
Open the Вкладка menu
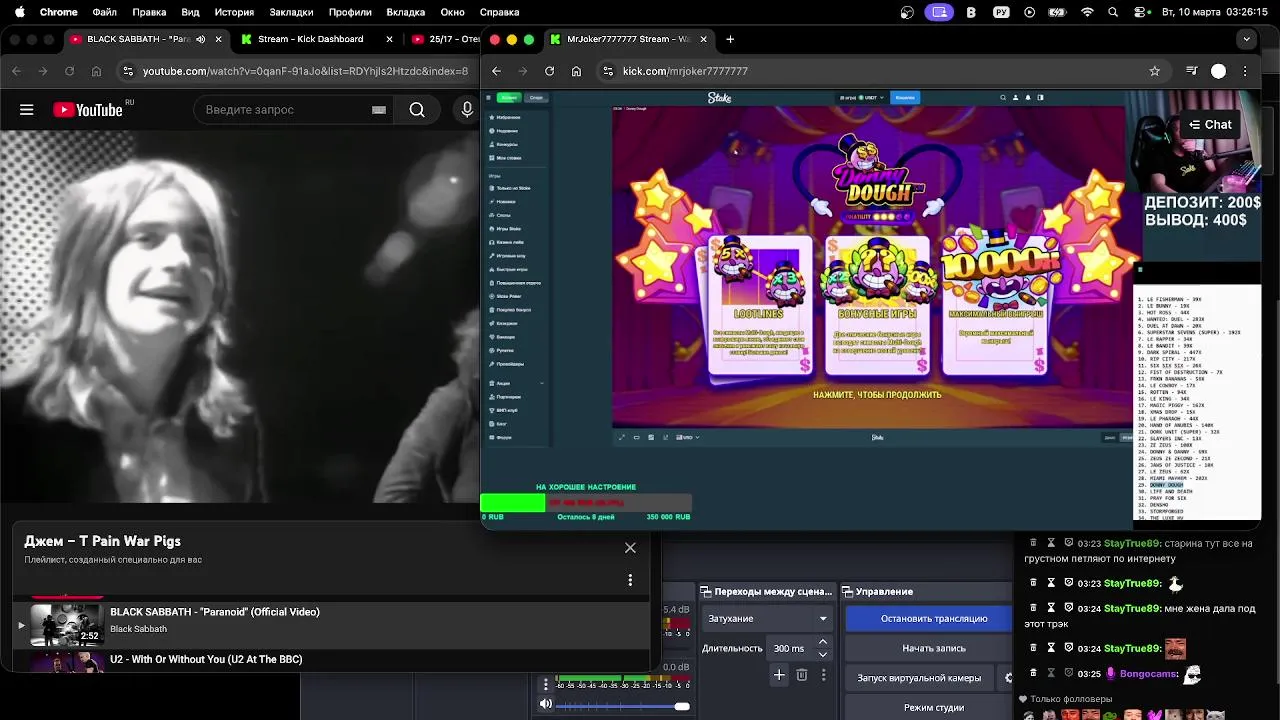[406, 12]
